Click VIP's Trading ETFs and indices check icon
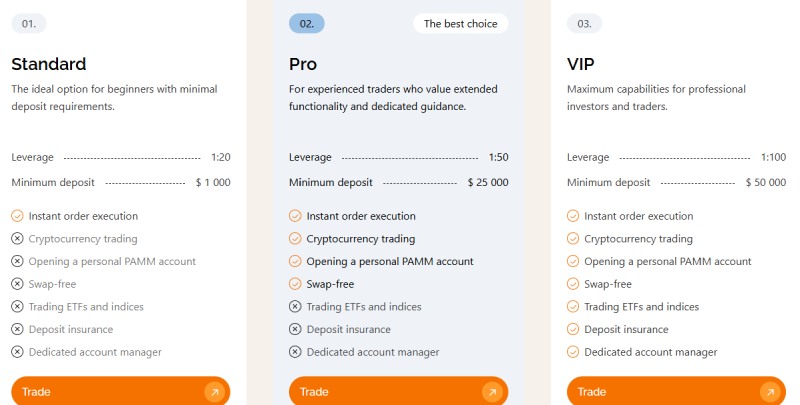 [x=573, y=307]
